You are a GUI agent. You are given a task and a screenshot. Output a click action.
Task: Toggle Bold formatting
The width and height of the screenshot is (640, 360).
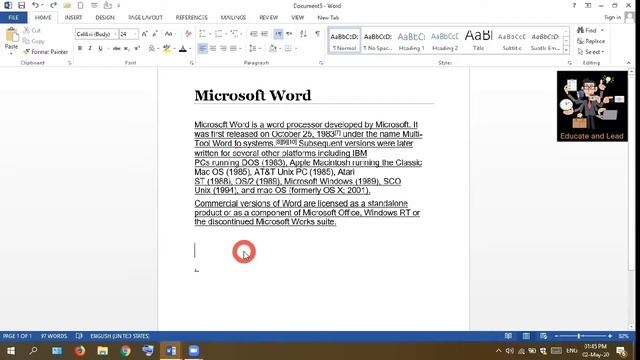coord(80,49)
